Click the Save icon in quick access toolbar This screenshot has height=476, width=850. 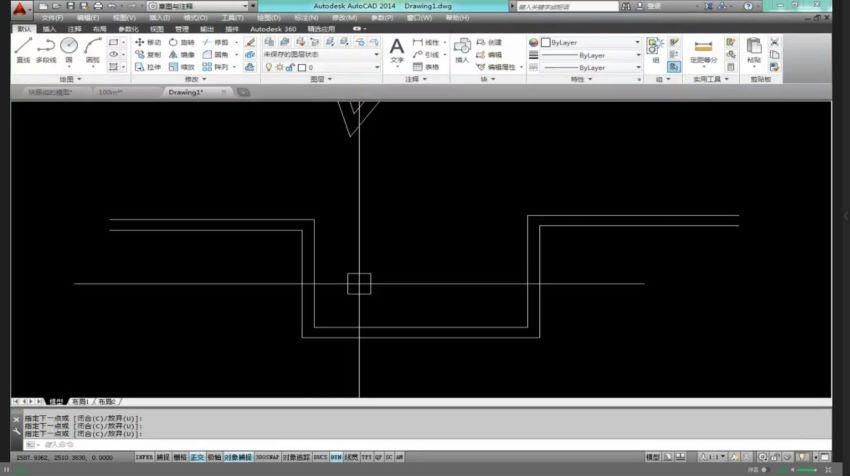pos(70,6)
